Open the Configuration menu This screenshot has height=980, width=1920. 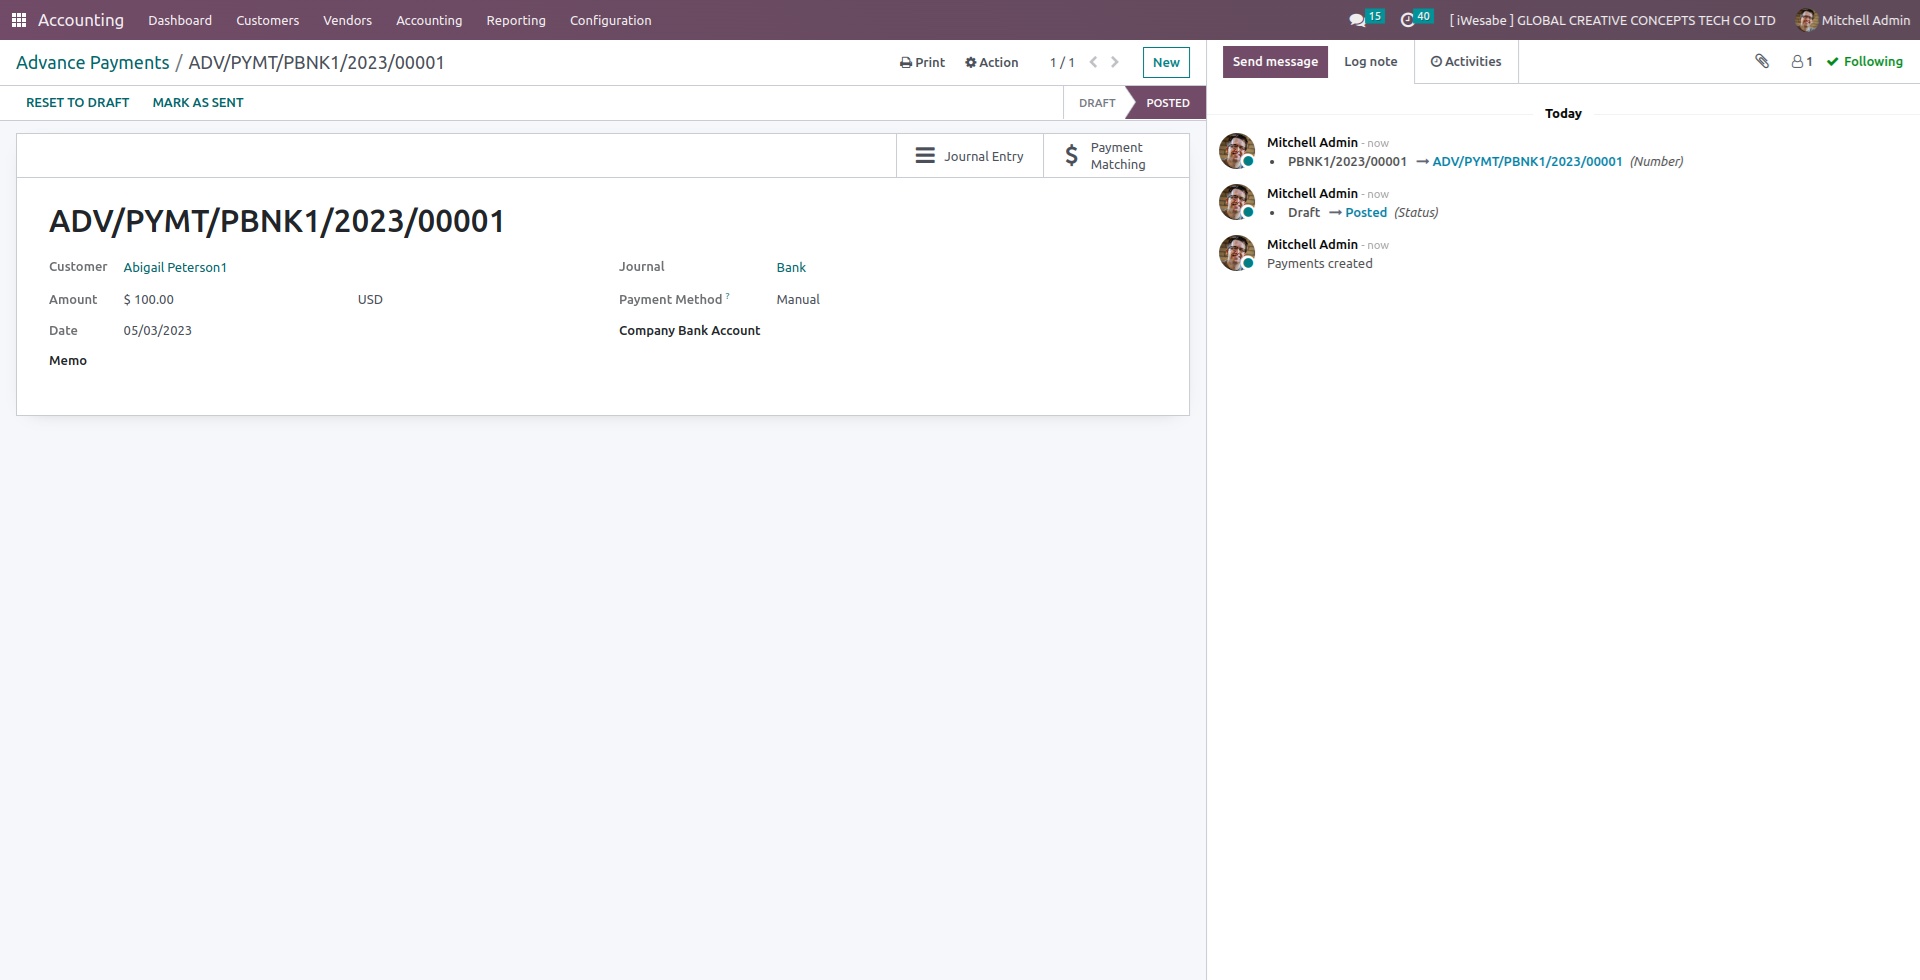610,20
